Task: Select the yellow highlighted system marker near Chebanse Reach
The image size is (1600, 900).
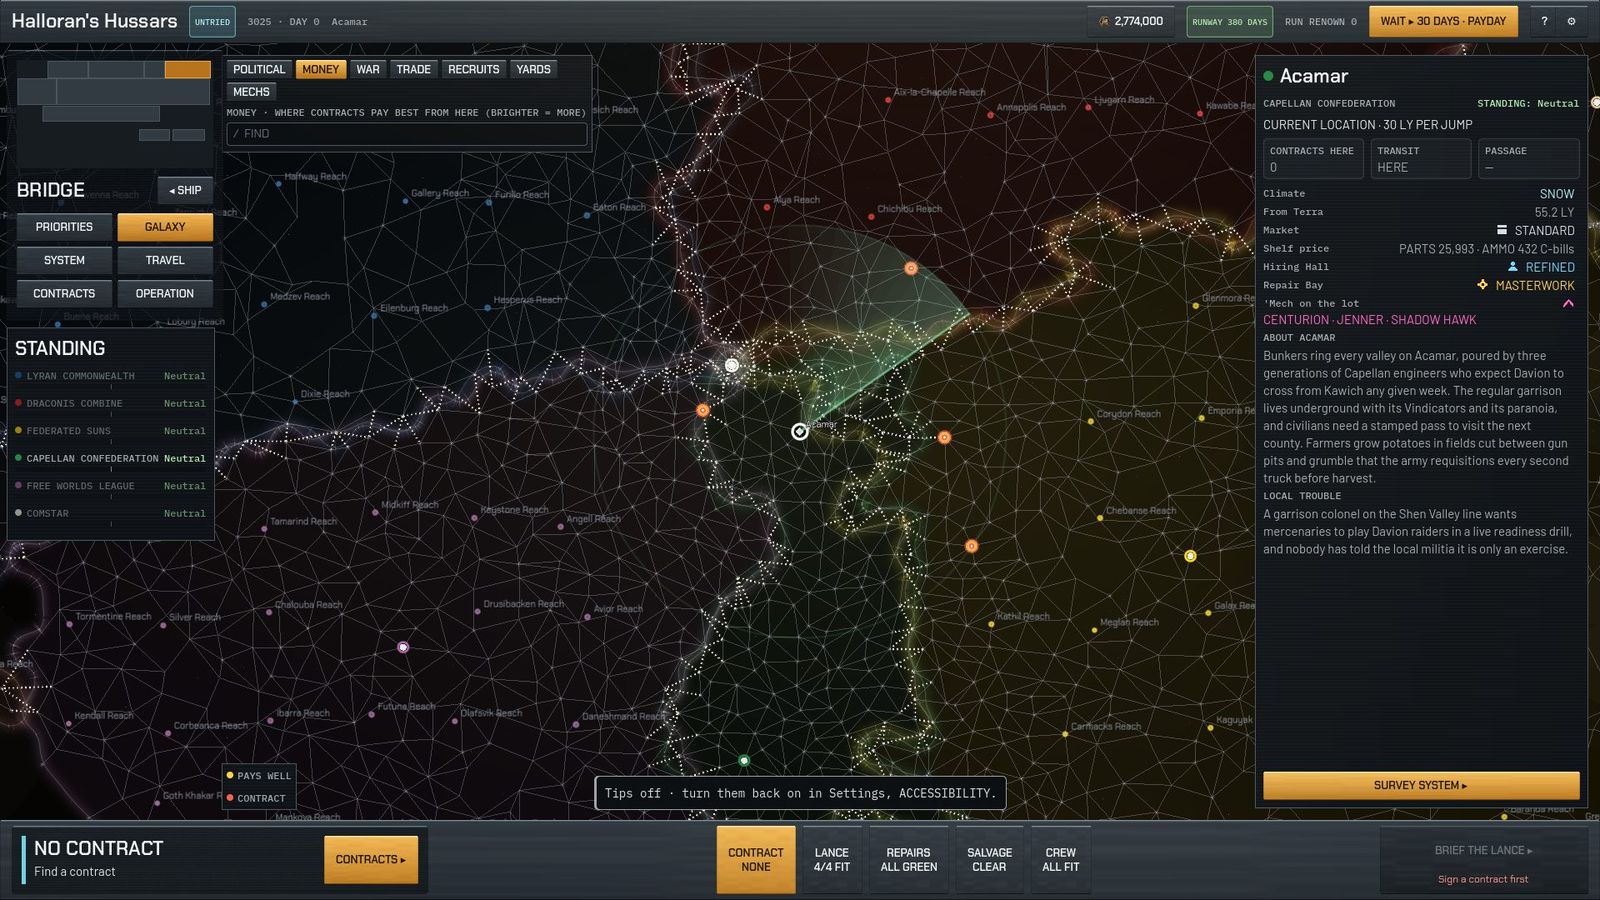Action: click(x=1190, y=556)
